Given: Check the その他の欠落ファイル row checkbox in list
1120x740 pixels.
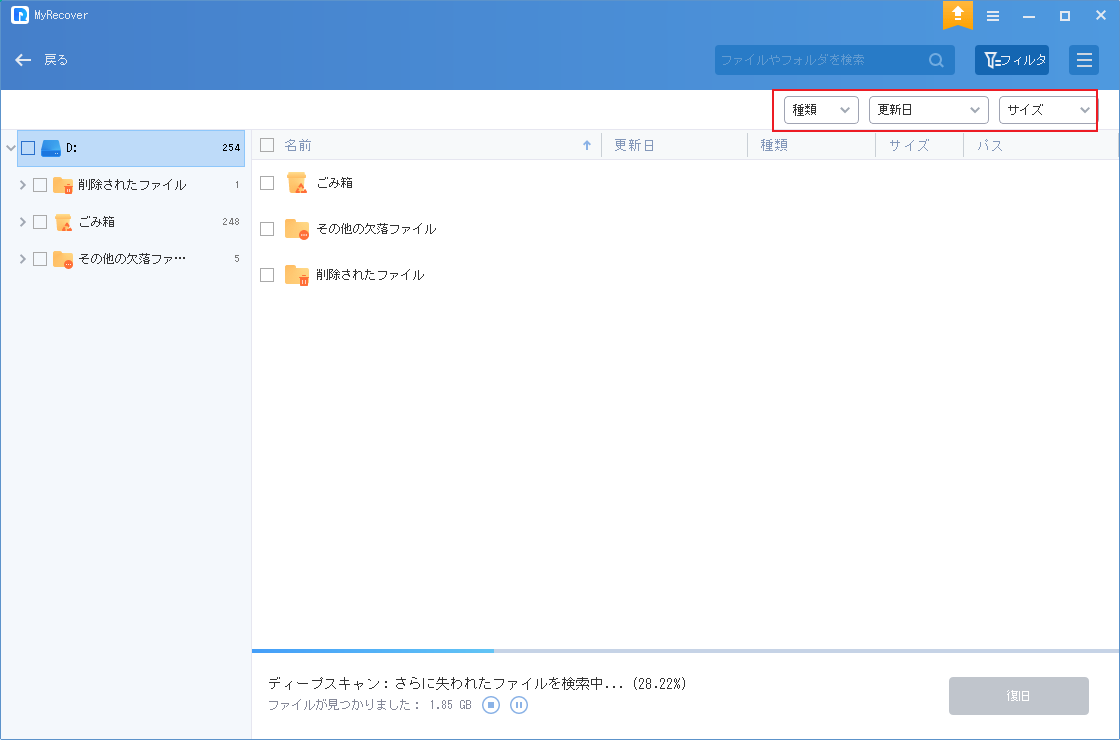Looking at the screenshot, I should [x=267, y=229].
